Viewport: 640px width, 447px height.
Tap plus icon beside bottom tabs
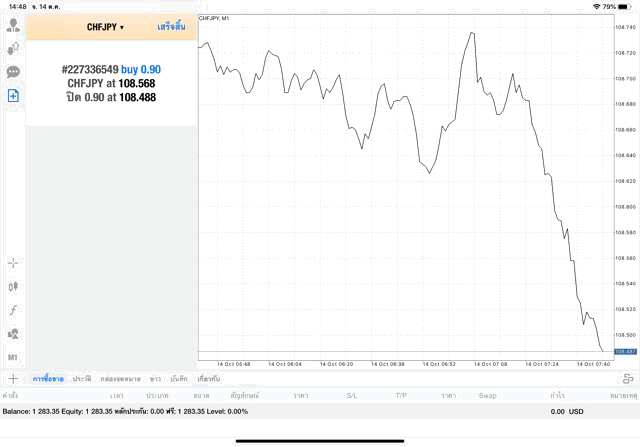(x=12, y=379)
